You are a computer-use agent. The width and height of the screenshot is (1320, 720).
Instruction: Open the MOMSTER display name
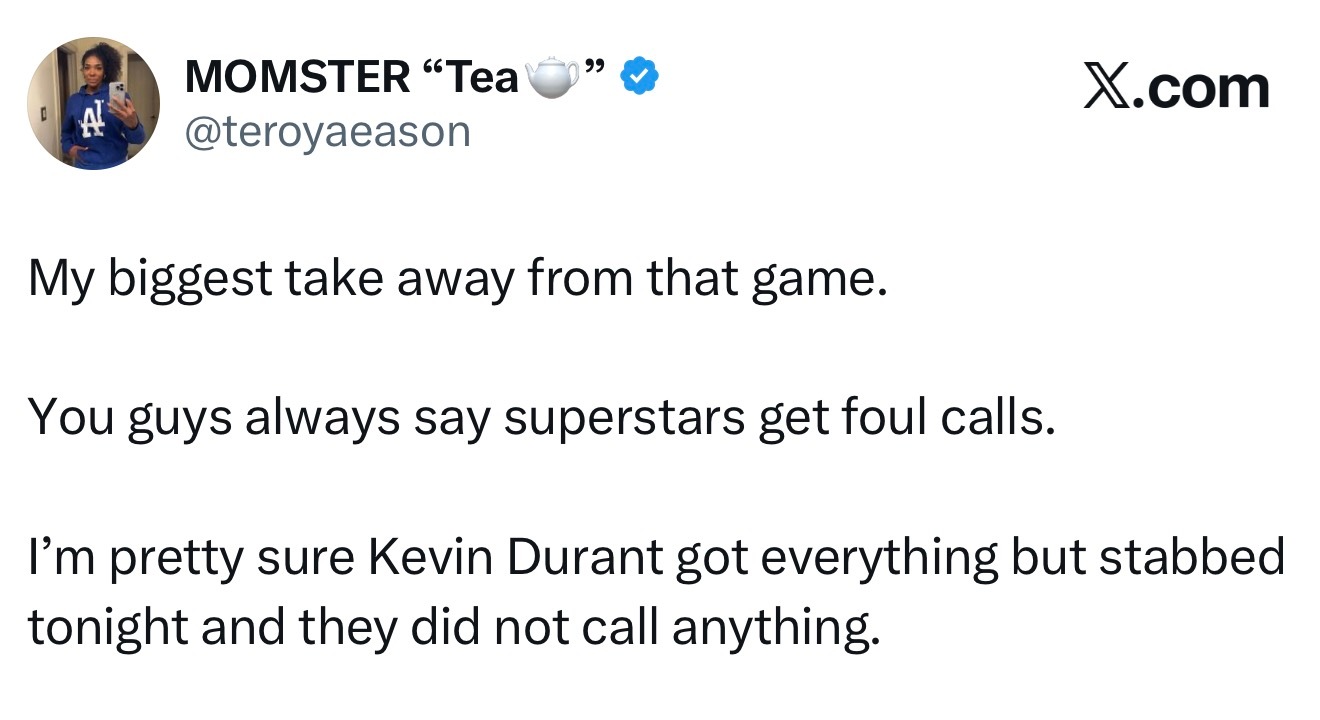(297, 78)
